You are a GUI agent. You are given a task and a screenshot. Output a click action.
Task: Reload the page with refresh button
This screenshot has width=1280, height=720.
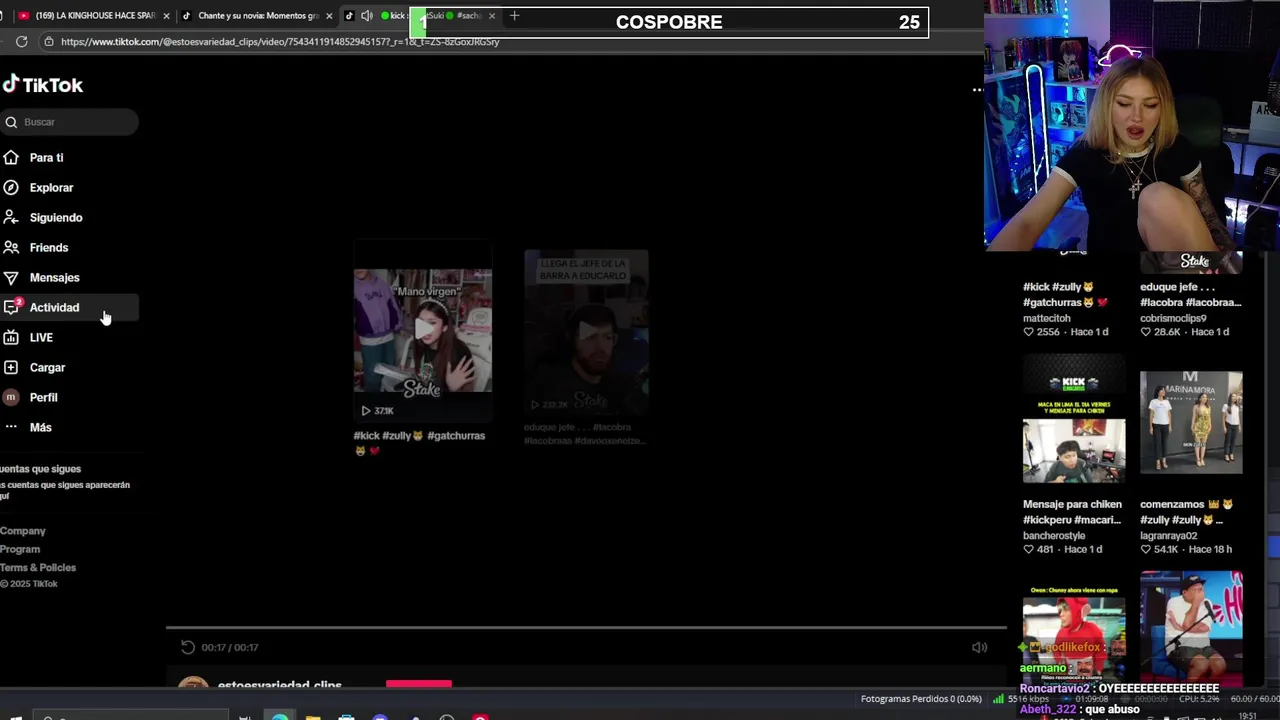pos(21,42)
